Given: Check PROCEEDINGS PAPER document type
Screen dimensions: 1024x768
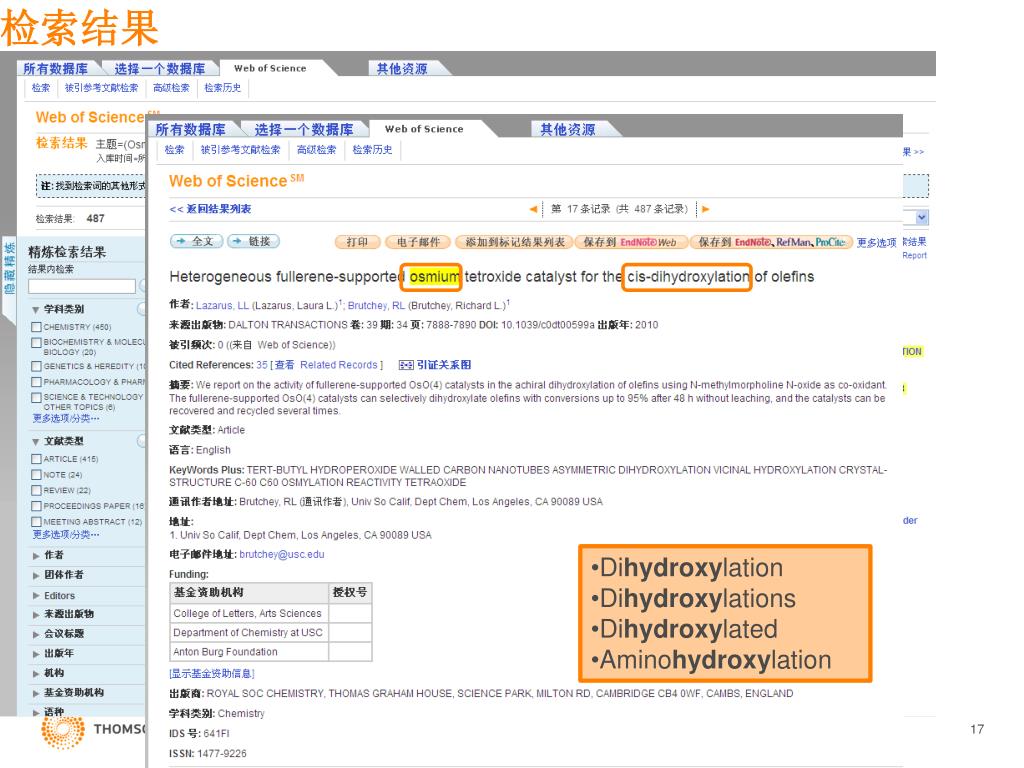Looking at the screenshot, I should point(37,506).
